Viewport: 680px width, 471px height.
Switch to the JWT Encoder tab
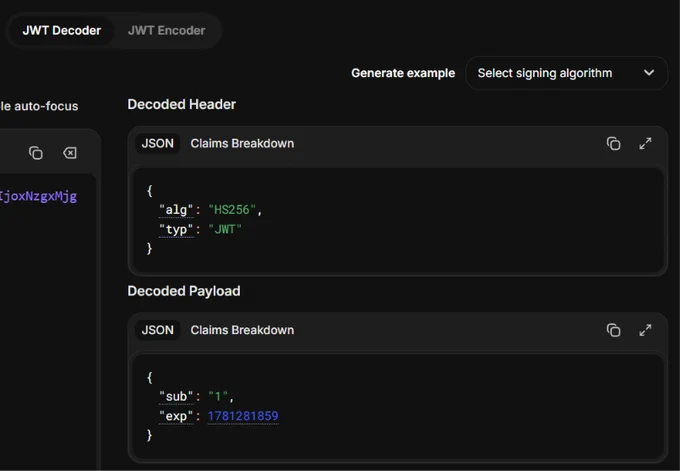point(167,30)
